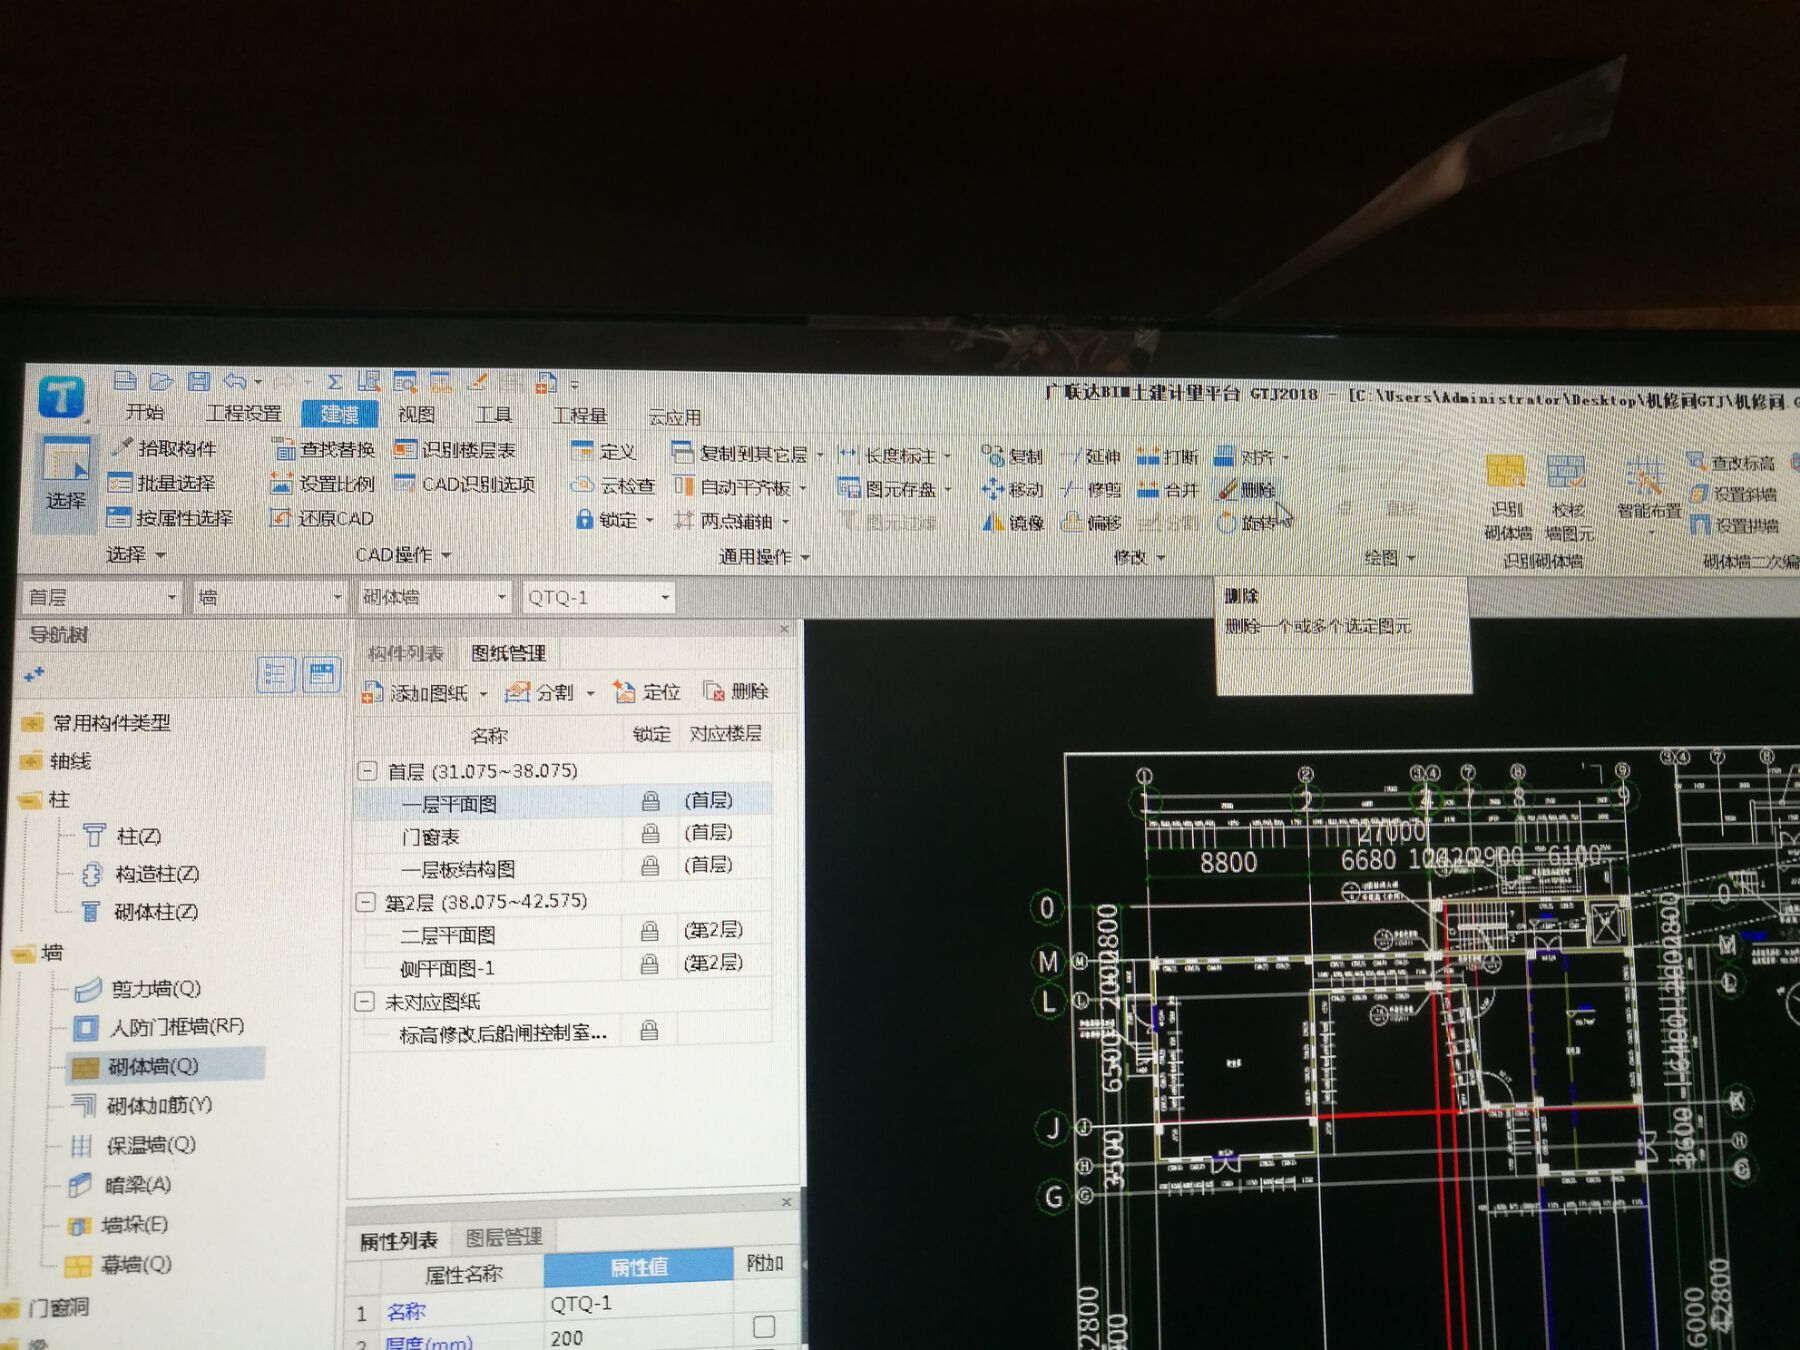Select the 批量选择 batch select tool

pos(161,483)
